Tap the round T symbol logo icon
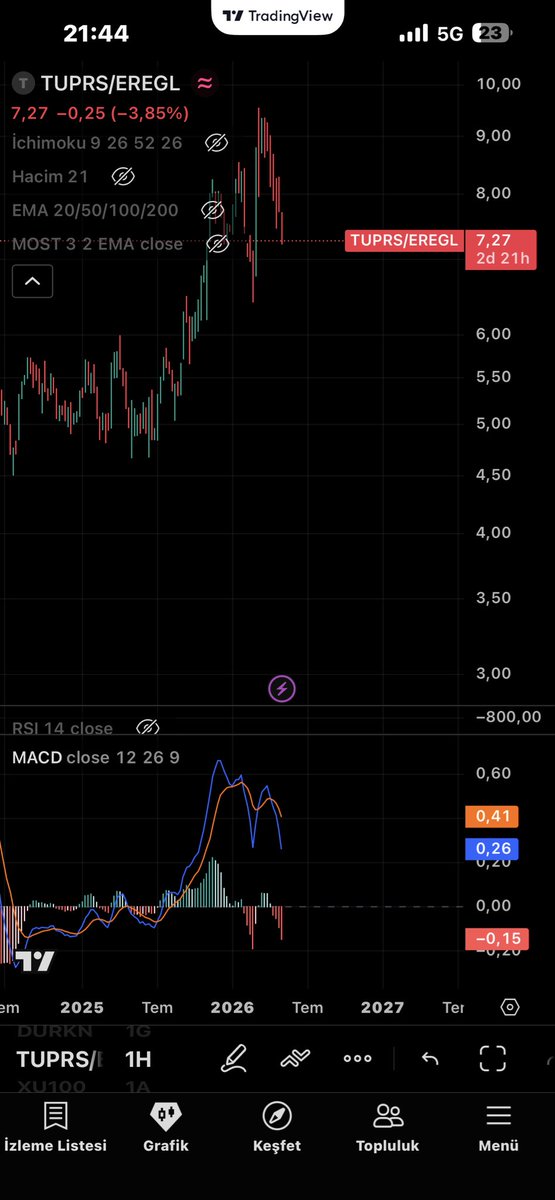This screenshot has height=1200, width=555. 22,83
